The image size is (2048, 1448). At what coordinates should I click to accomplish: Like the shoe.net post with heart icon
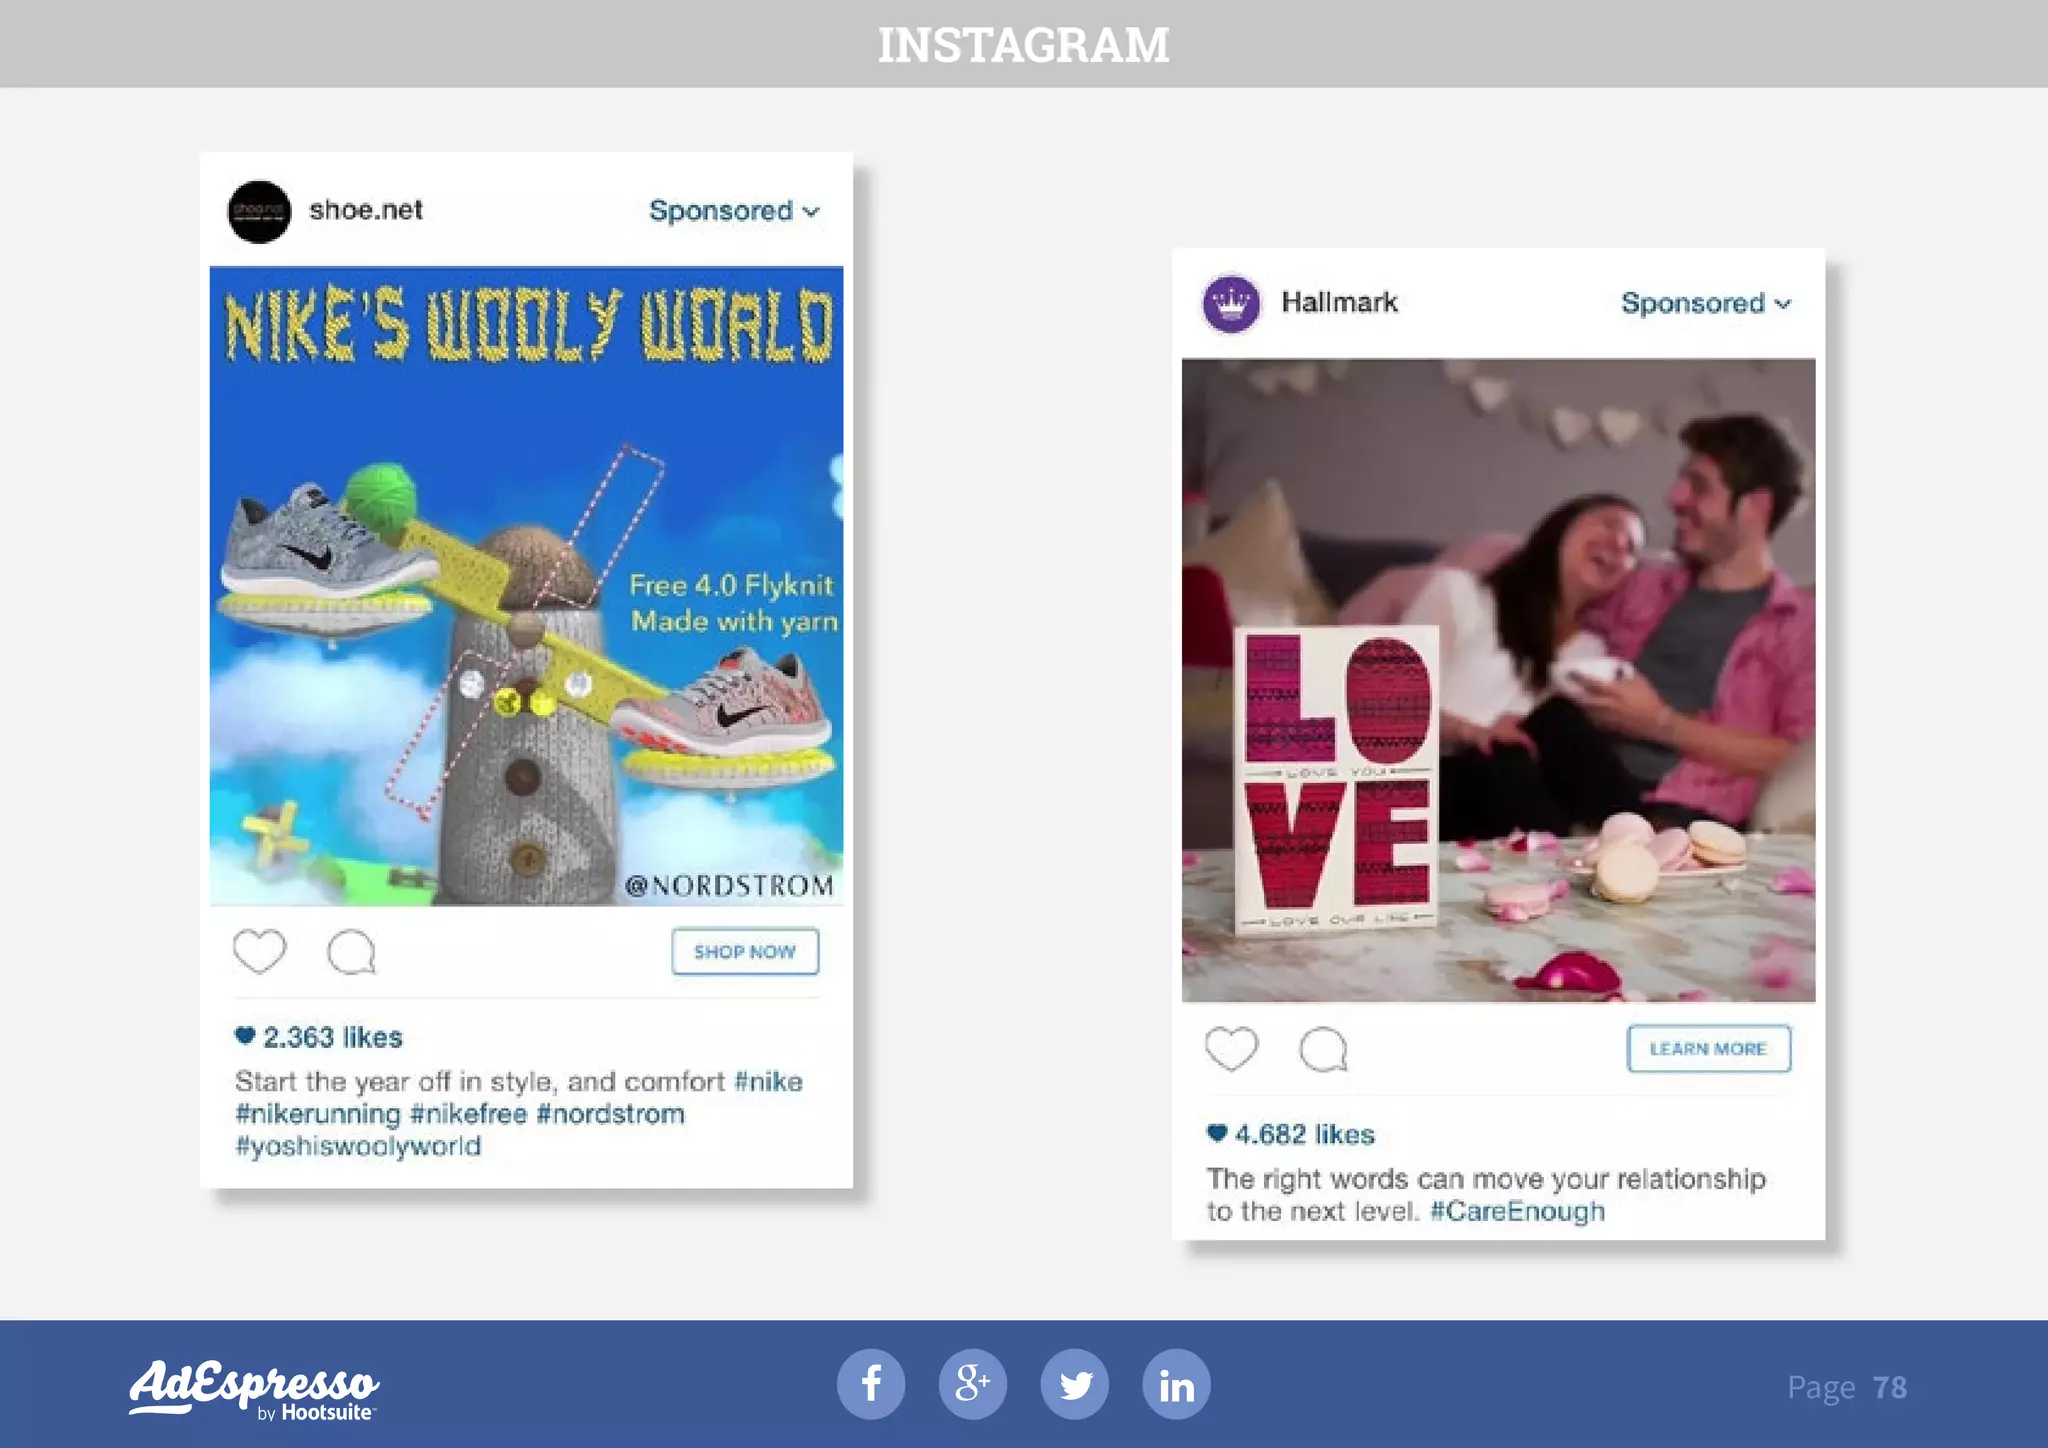[x=259, y=951]
